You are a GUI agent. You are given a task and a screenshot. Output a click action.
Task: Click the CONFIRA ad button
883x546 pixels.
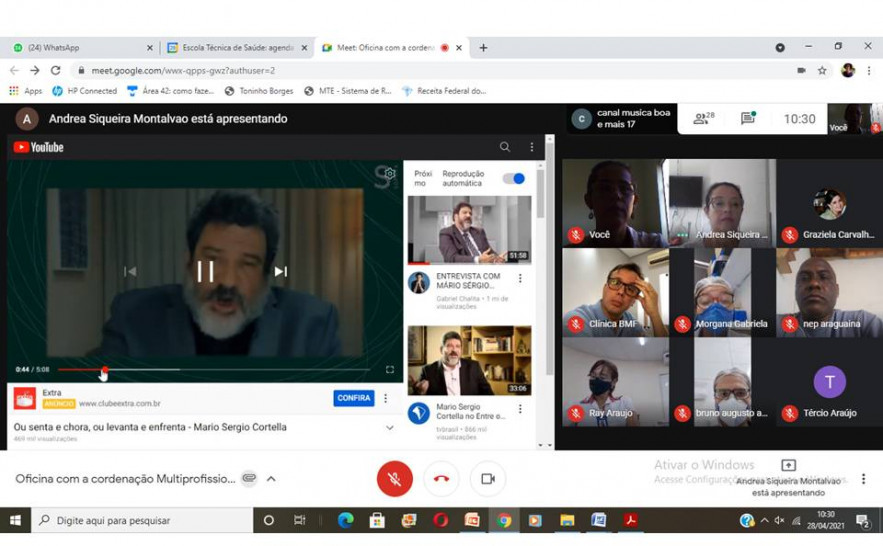coord(354,398)
